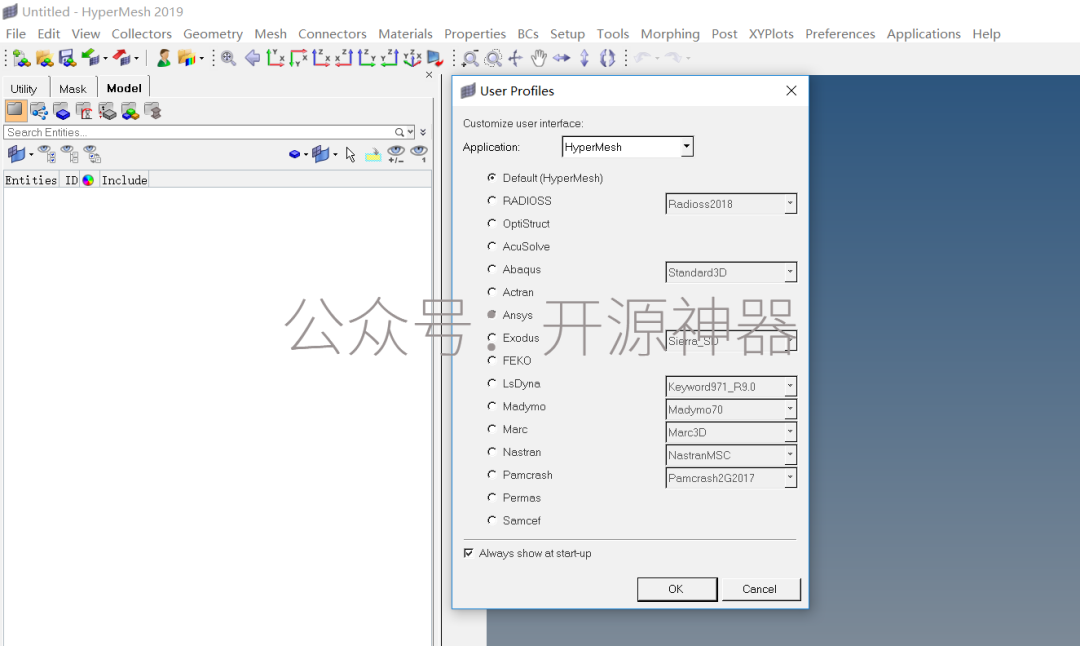Viewport: 1080px width, 646px height.
Task: Toggle Always show at start-up checkbox
Action: (x=468, y=553)
